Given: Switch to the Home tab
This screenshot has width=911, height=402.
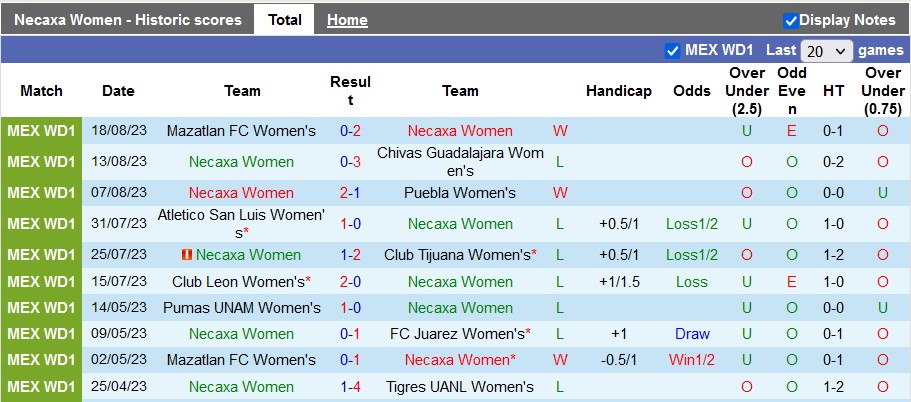Looking at the screenshot, I should (x=347, y=20).
